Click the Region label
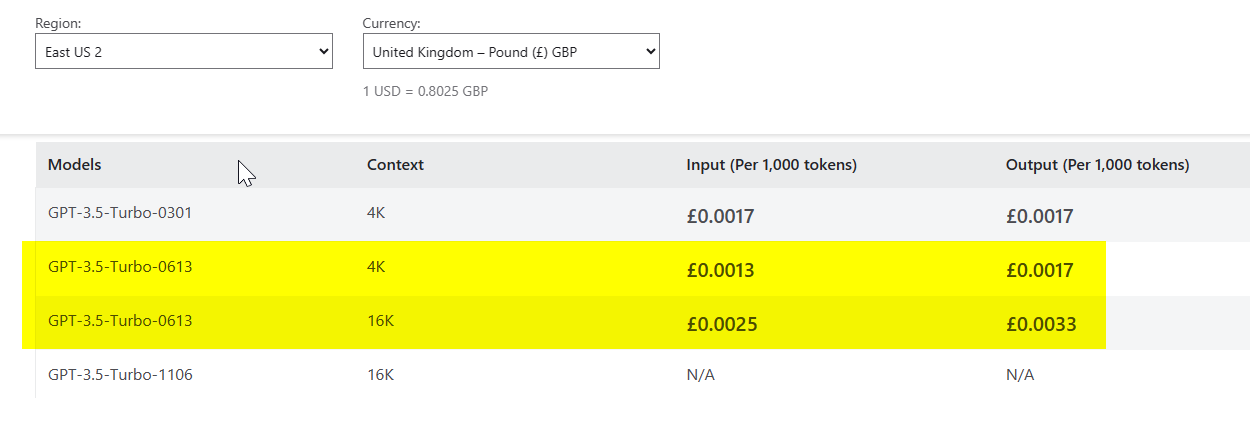The width and height of the screenshot is (1250, 437). pyautogui.click(x=58, y=22)
